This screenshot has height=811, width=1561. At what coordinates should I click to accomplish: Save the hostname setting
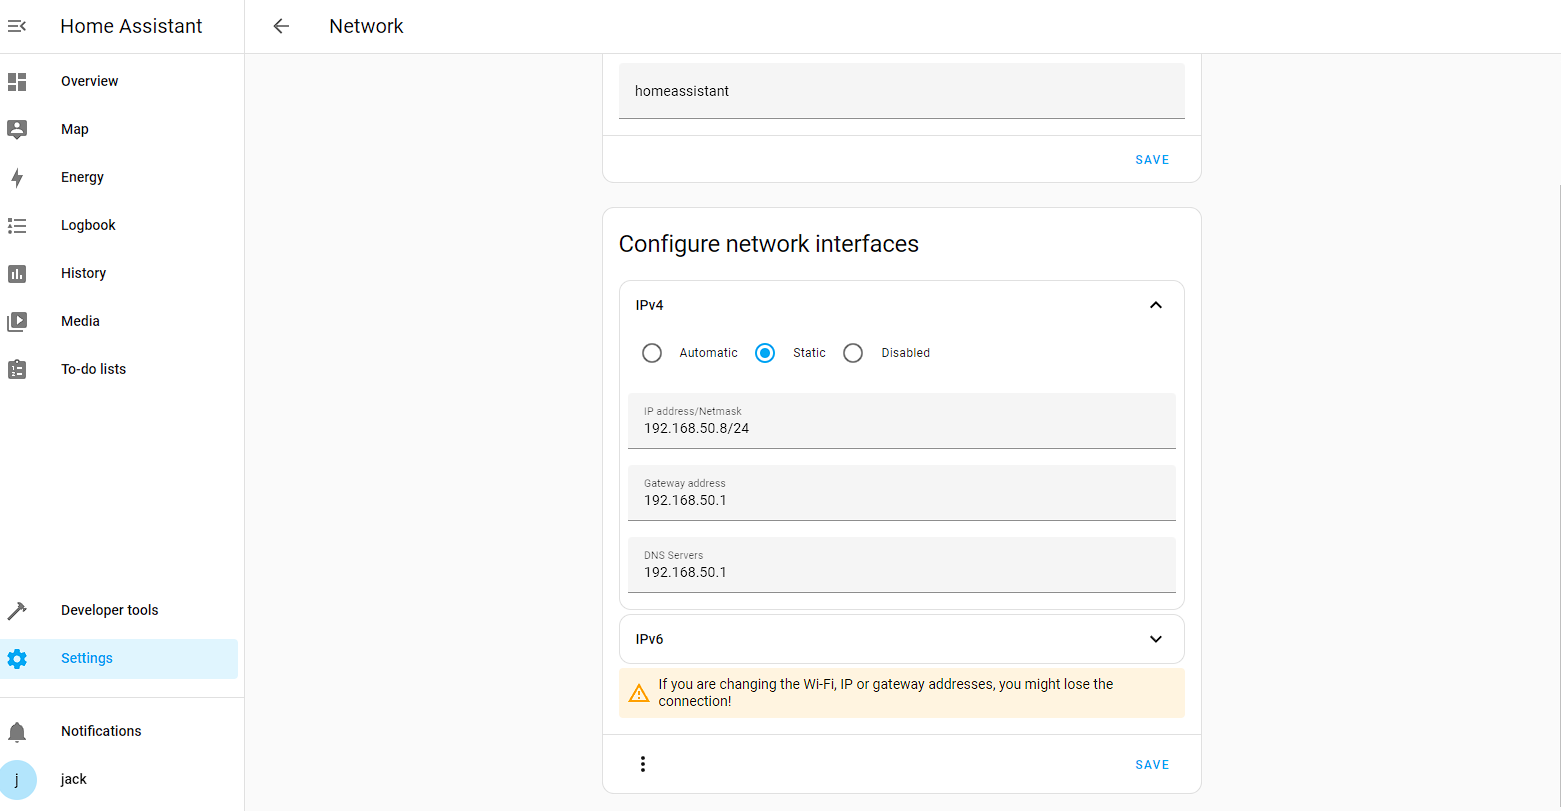[1152, 160]
